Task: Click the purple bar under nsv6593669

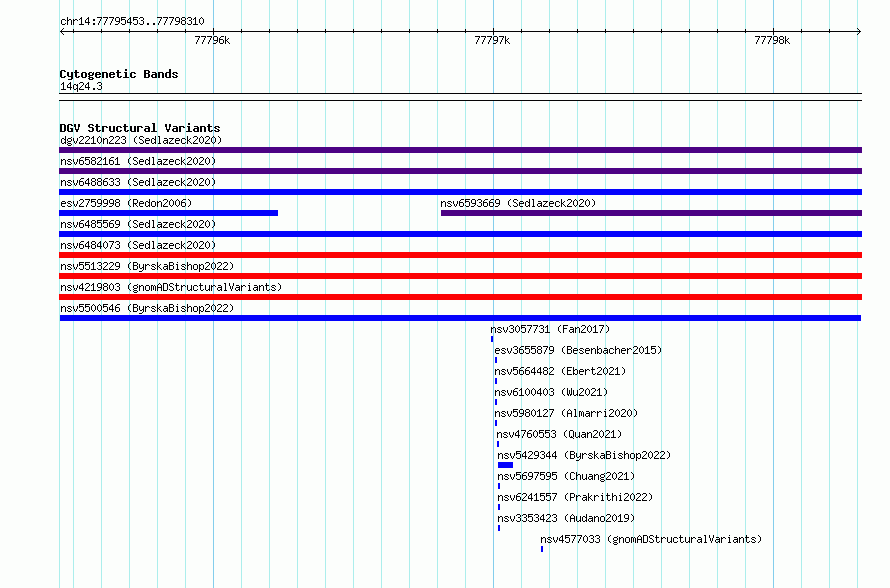Action: coord(652,213)
